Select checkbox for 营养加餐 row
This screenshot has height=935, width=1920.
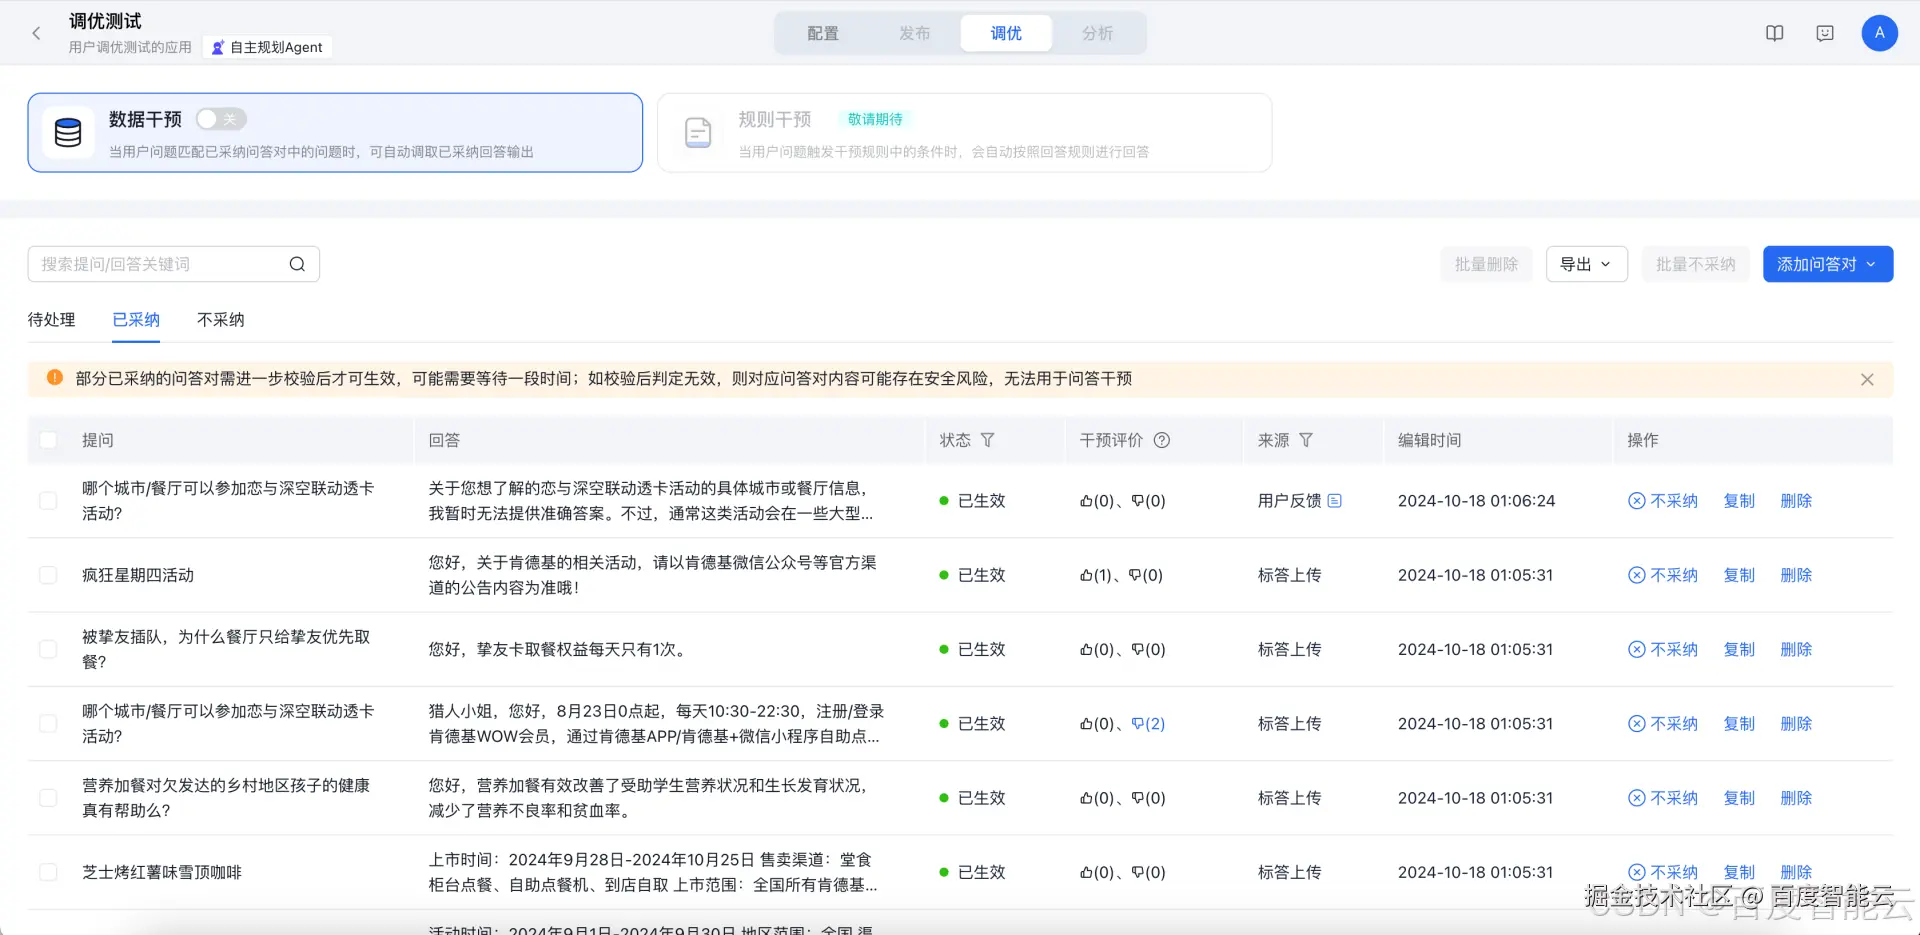[x=48, y=798]
